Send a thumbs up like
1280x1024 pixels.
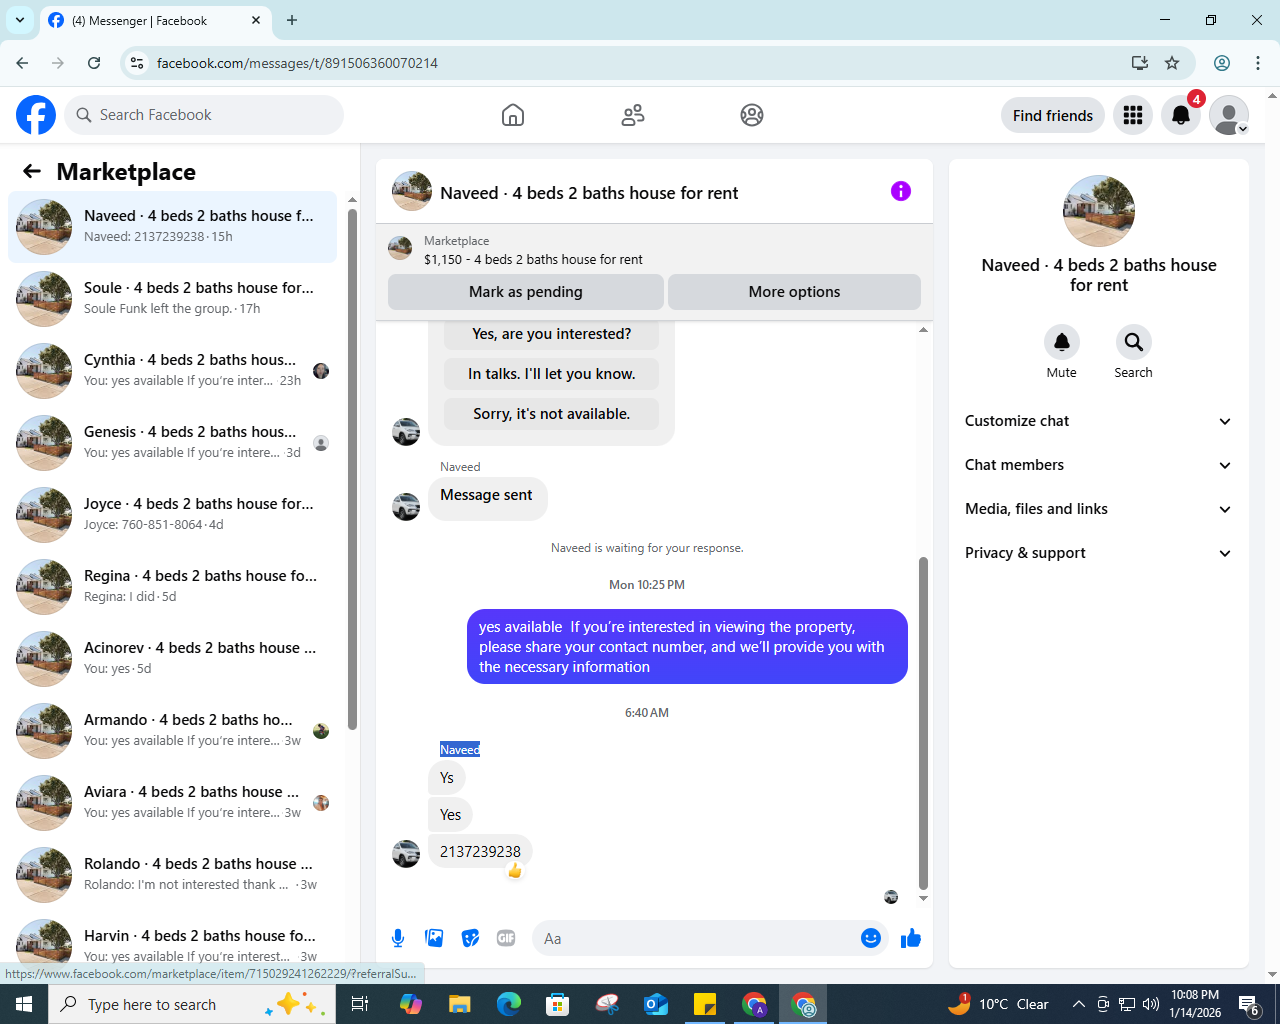click(x=911, y=938)
